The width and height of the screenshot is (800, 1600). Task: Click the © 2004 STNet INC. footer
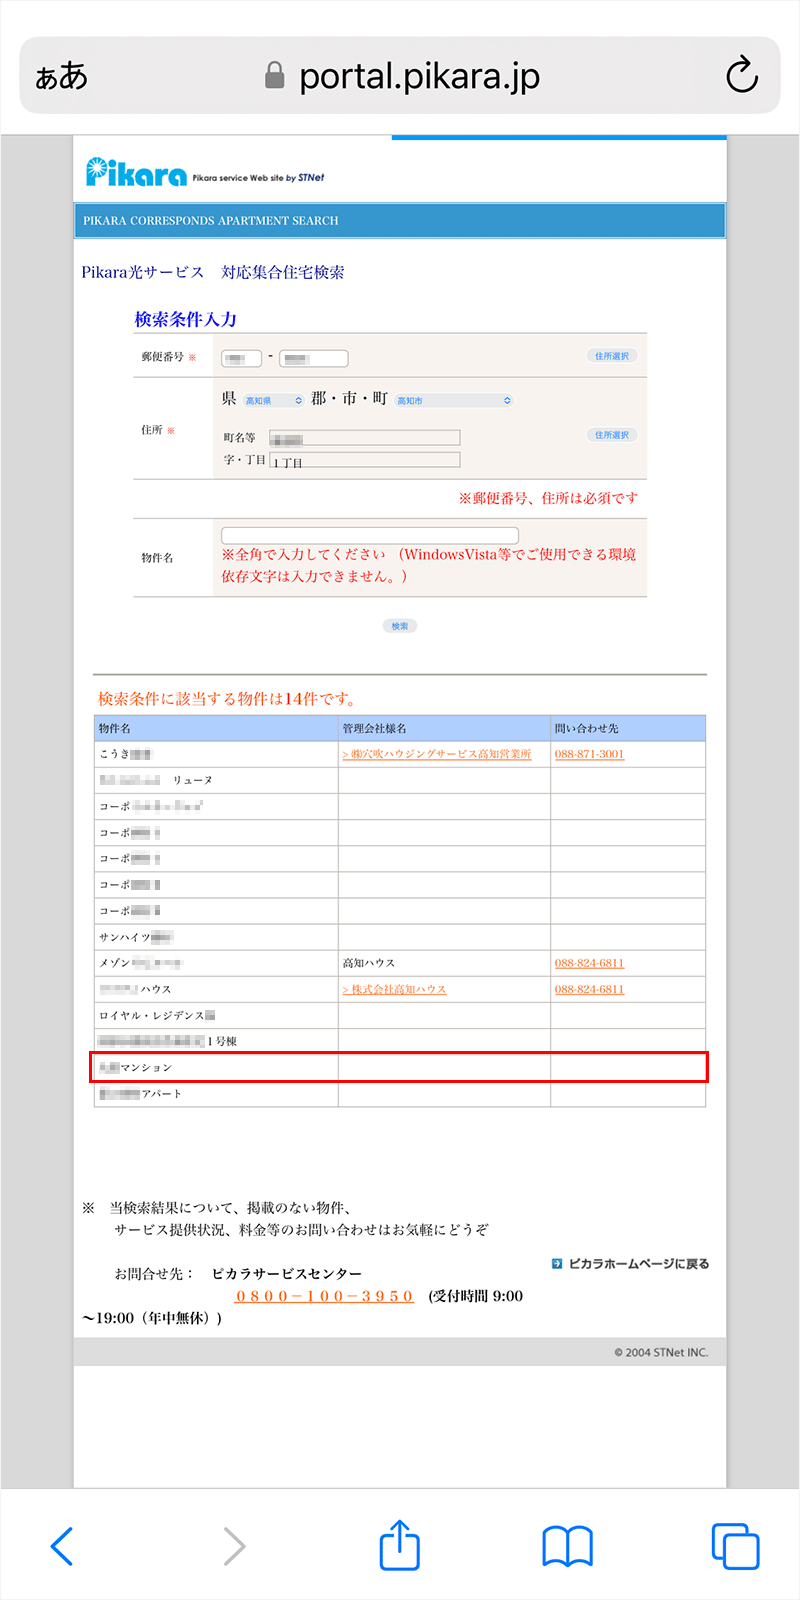661,1352
